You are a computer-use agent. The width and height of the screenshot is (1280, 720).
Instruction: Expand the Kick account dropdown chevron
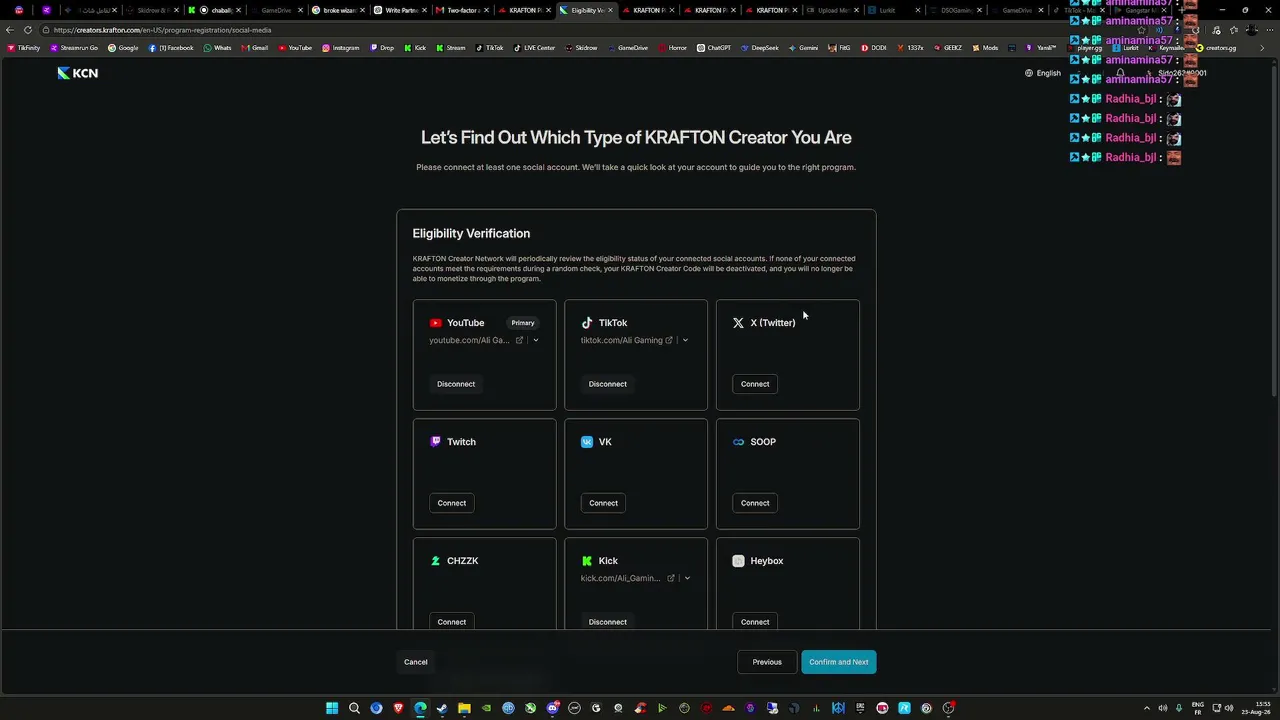tap(687, 578)
